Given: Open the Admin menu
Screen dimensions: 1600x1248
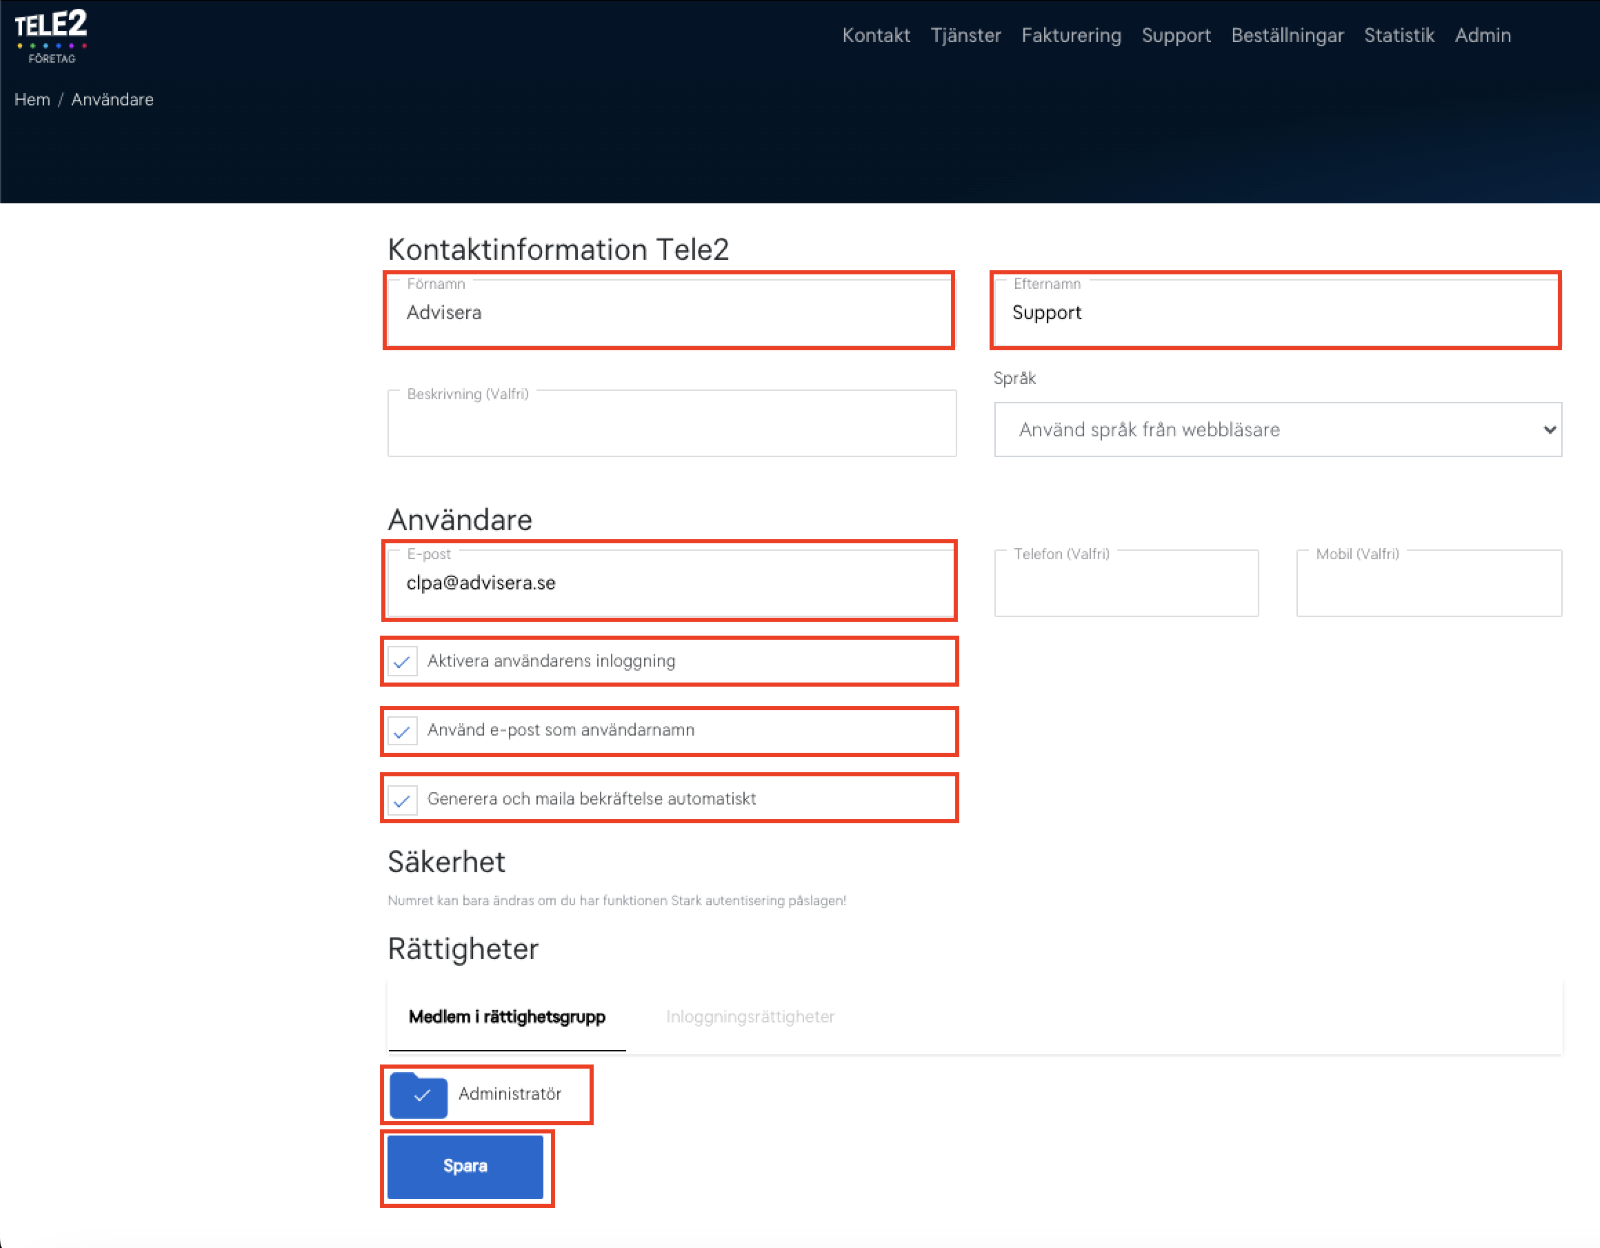Looking at the screenshot, I should (1482, 35).
